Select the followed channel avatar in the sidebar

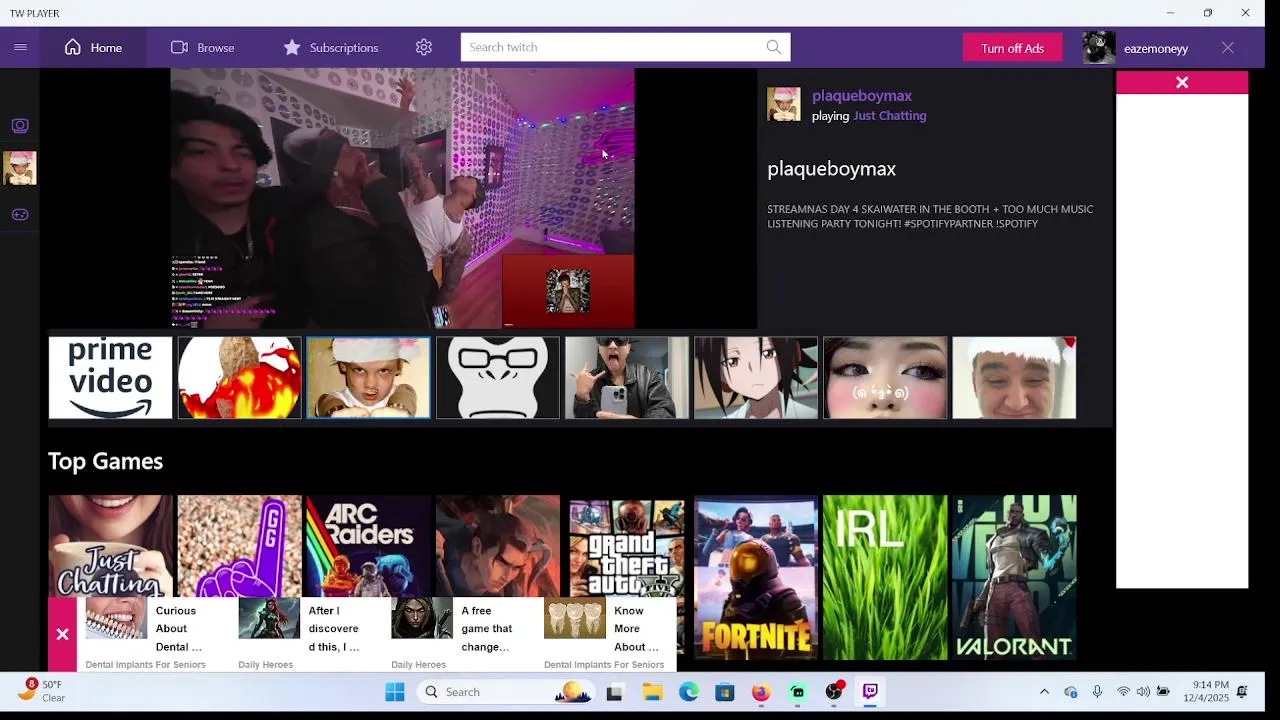click(20, 168)
